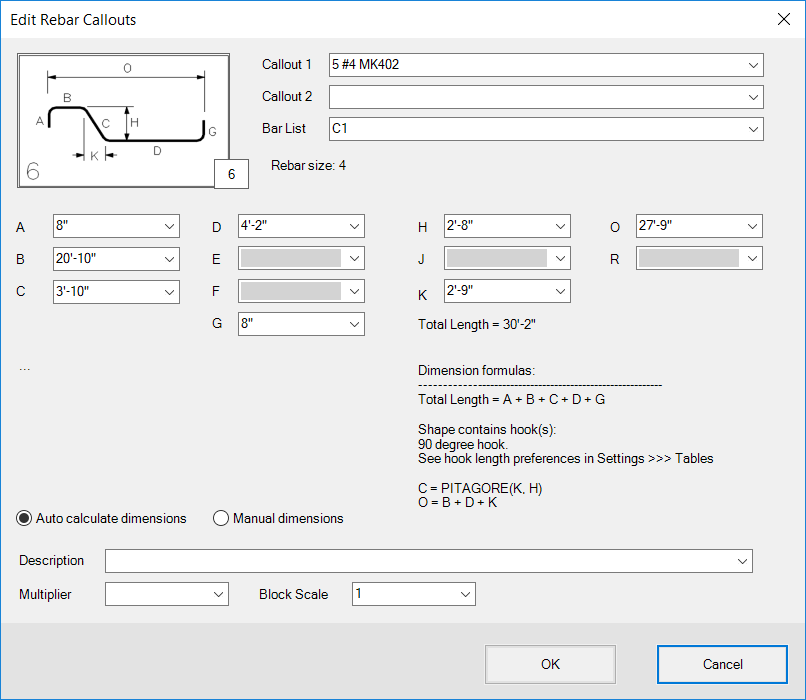The image size is (806, 700).
Task: Click inside the Description input field
Action: 429,561
